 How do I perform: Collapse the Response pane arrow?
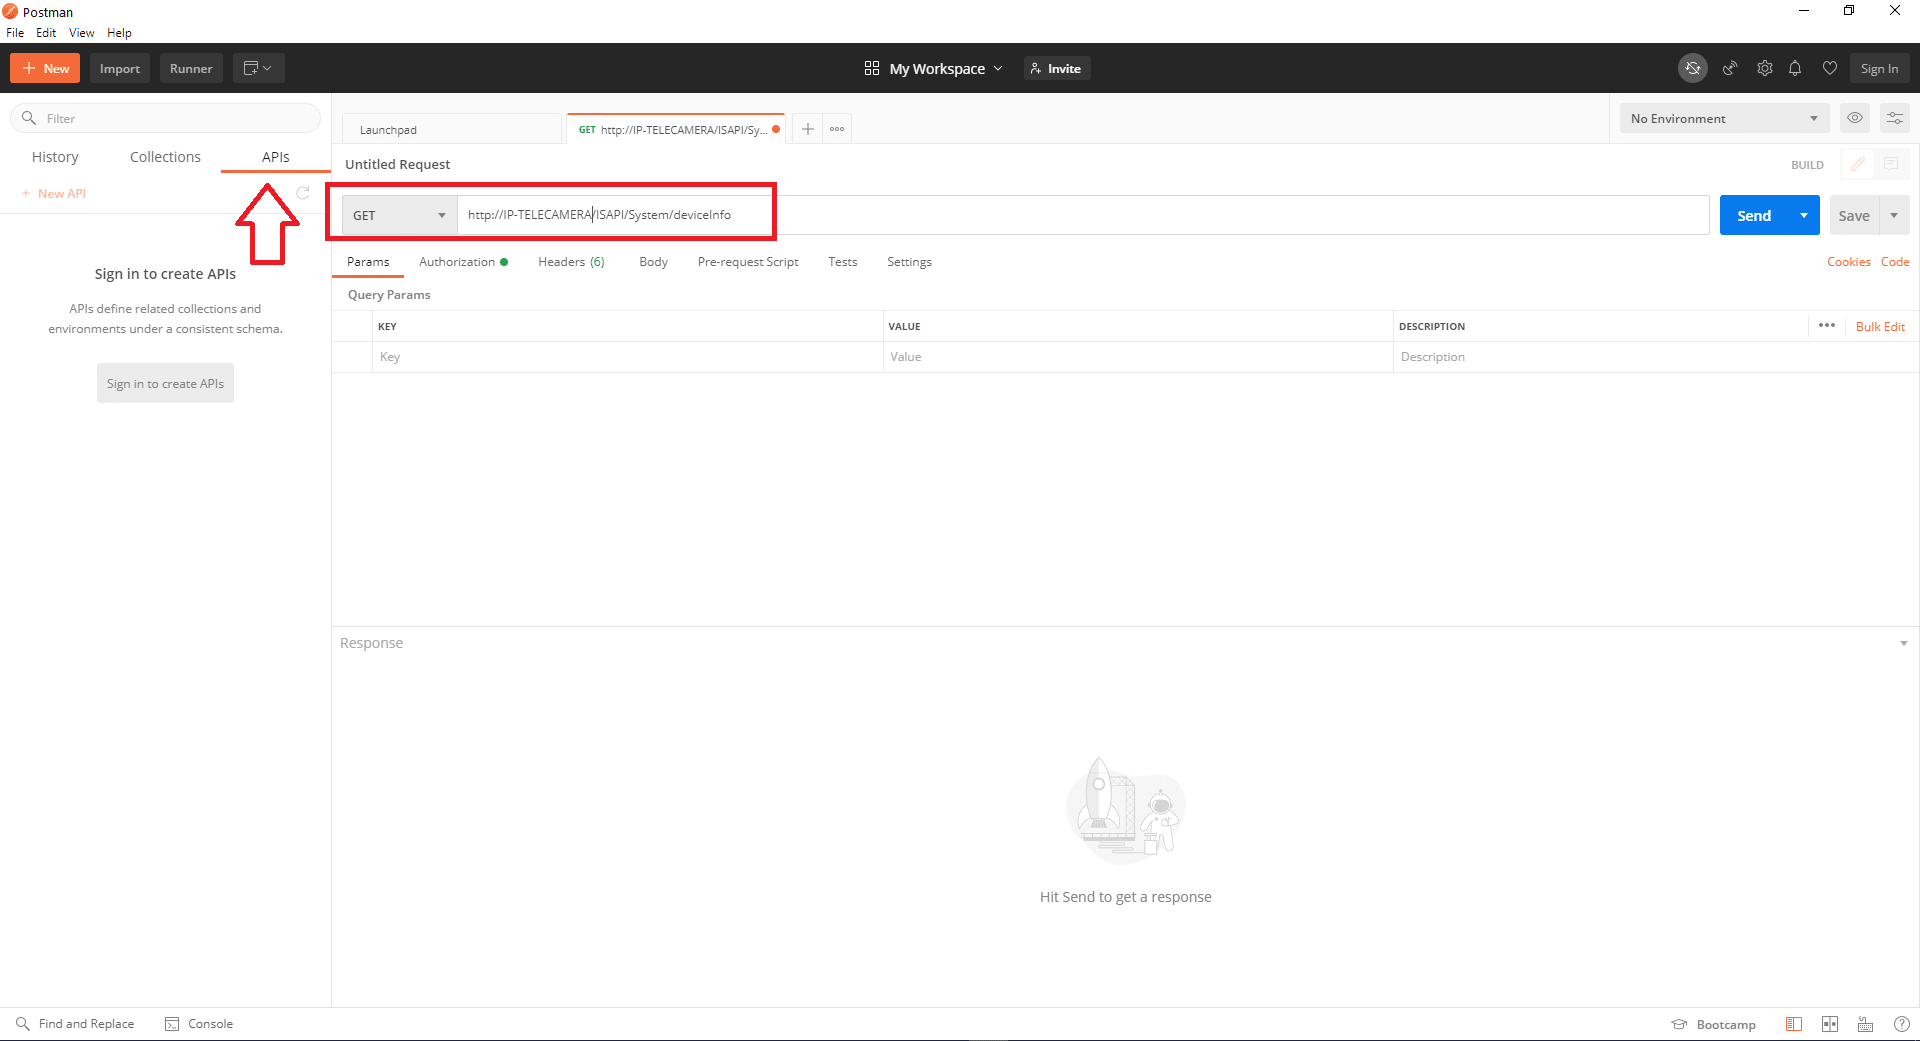[x=1903, y=643]
